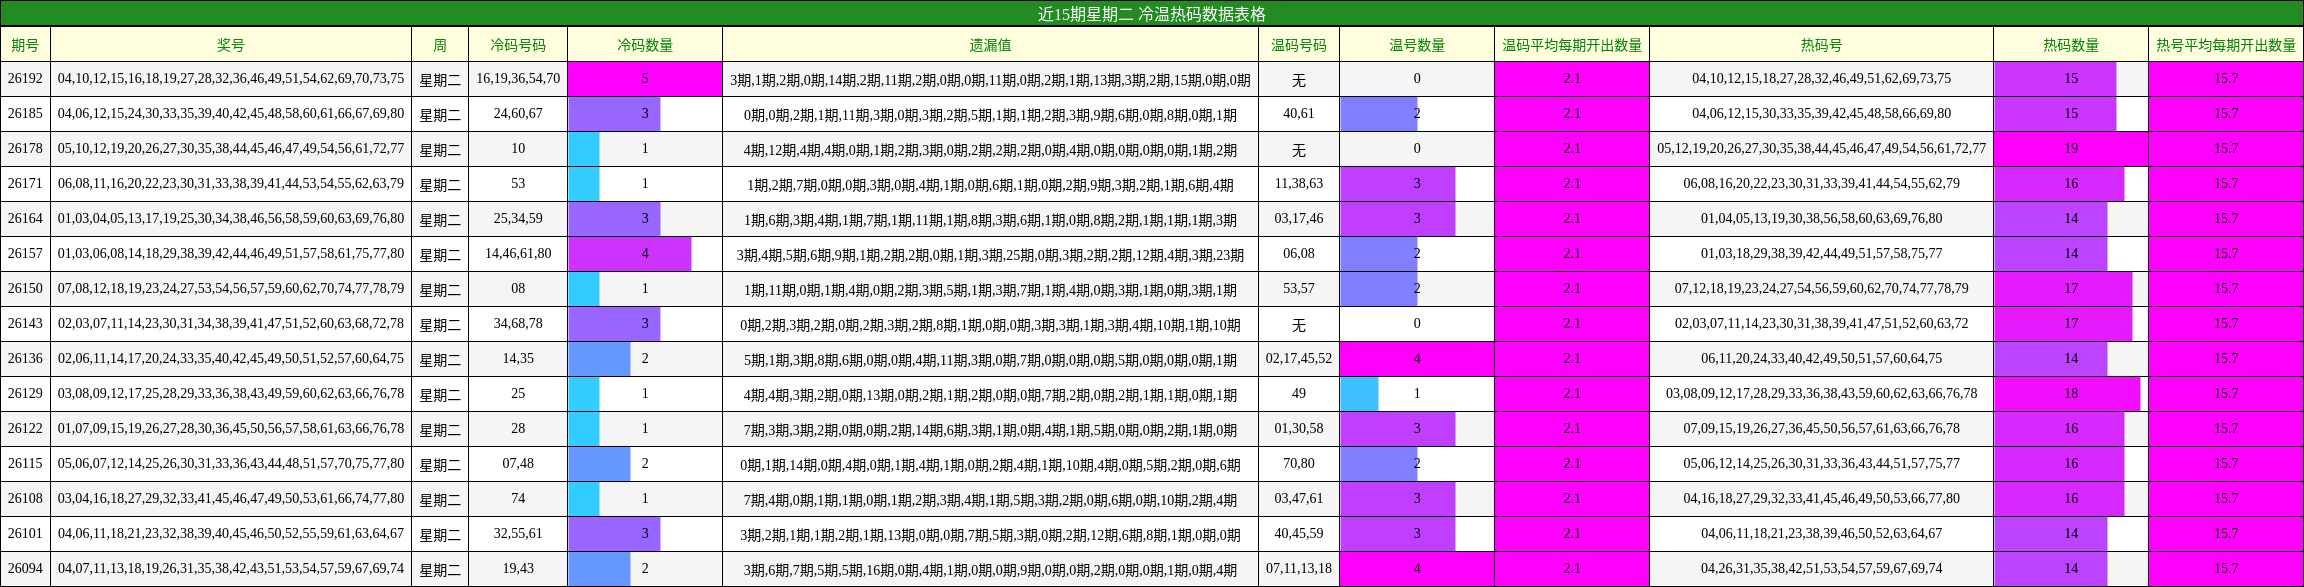The width and height of the screenshot is (2304, 587).
Task: Click cold codes cell 34,68,78
Action: tap(518, 324)
